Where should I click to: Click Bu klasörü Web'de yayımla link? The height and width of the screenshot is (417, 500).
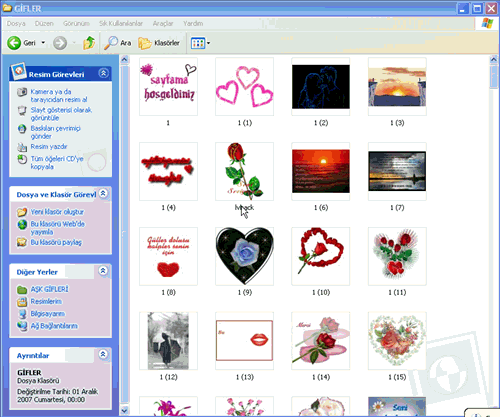point(58,228)
